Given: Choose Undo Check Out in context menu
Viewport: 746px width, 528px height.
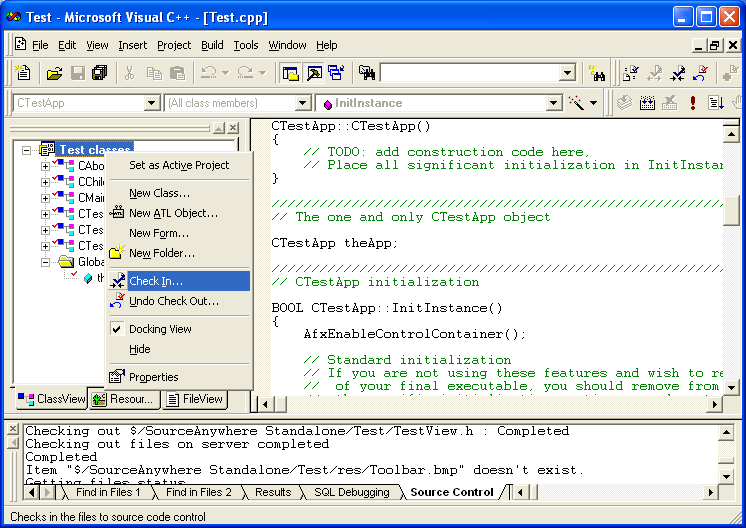Looking at the screenshot, I should click(179, 301).
